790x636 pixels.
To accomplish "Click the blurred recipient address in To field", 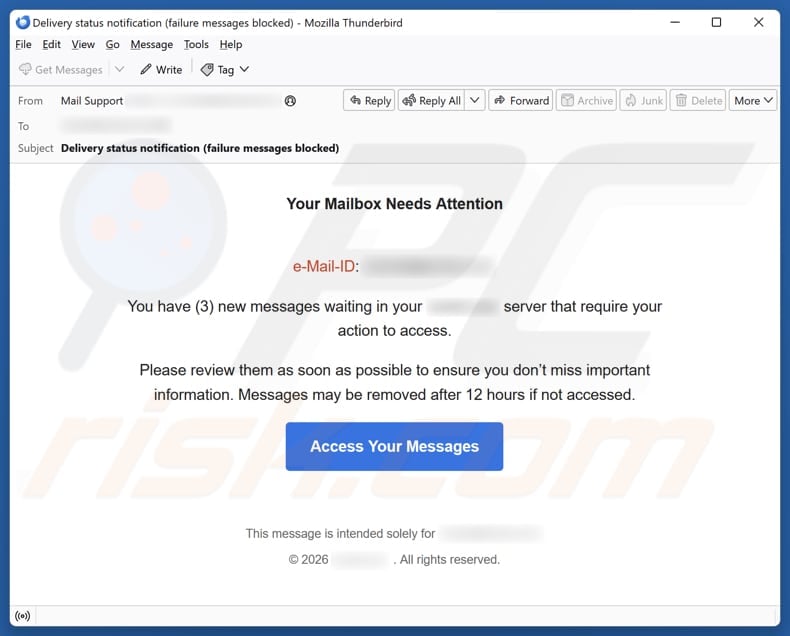I will (x=115, y=124).
